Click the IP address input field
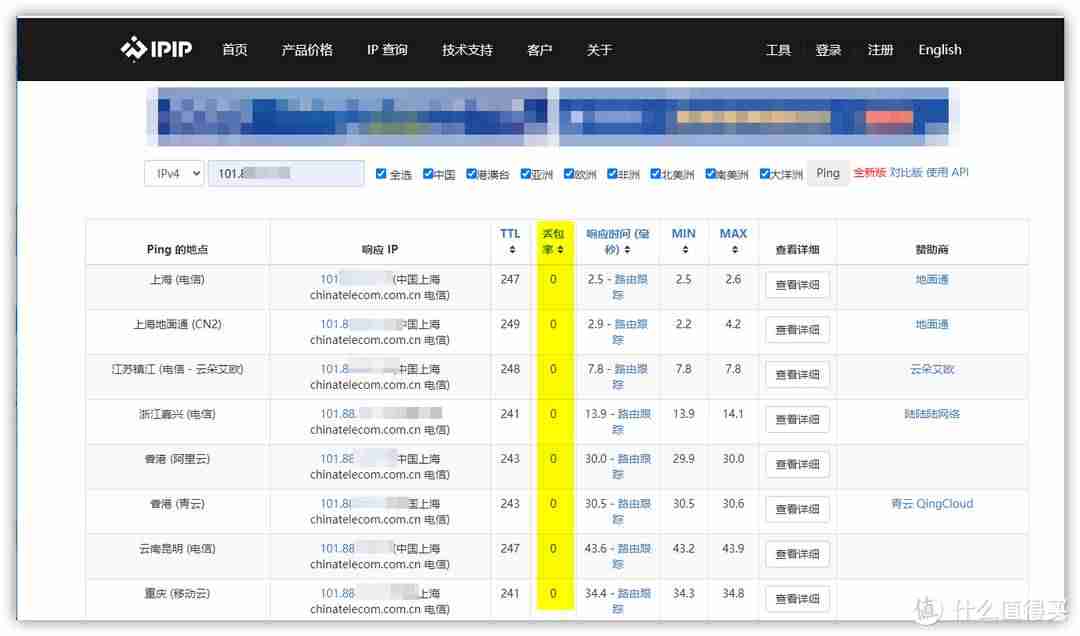 (x=286, y=174)
